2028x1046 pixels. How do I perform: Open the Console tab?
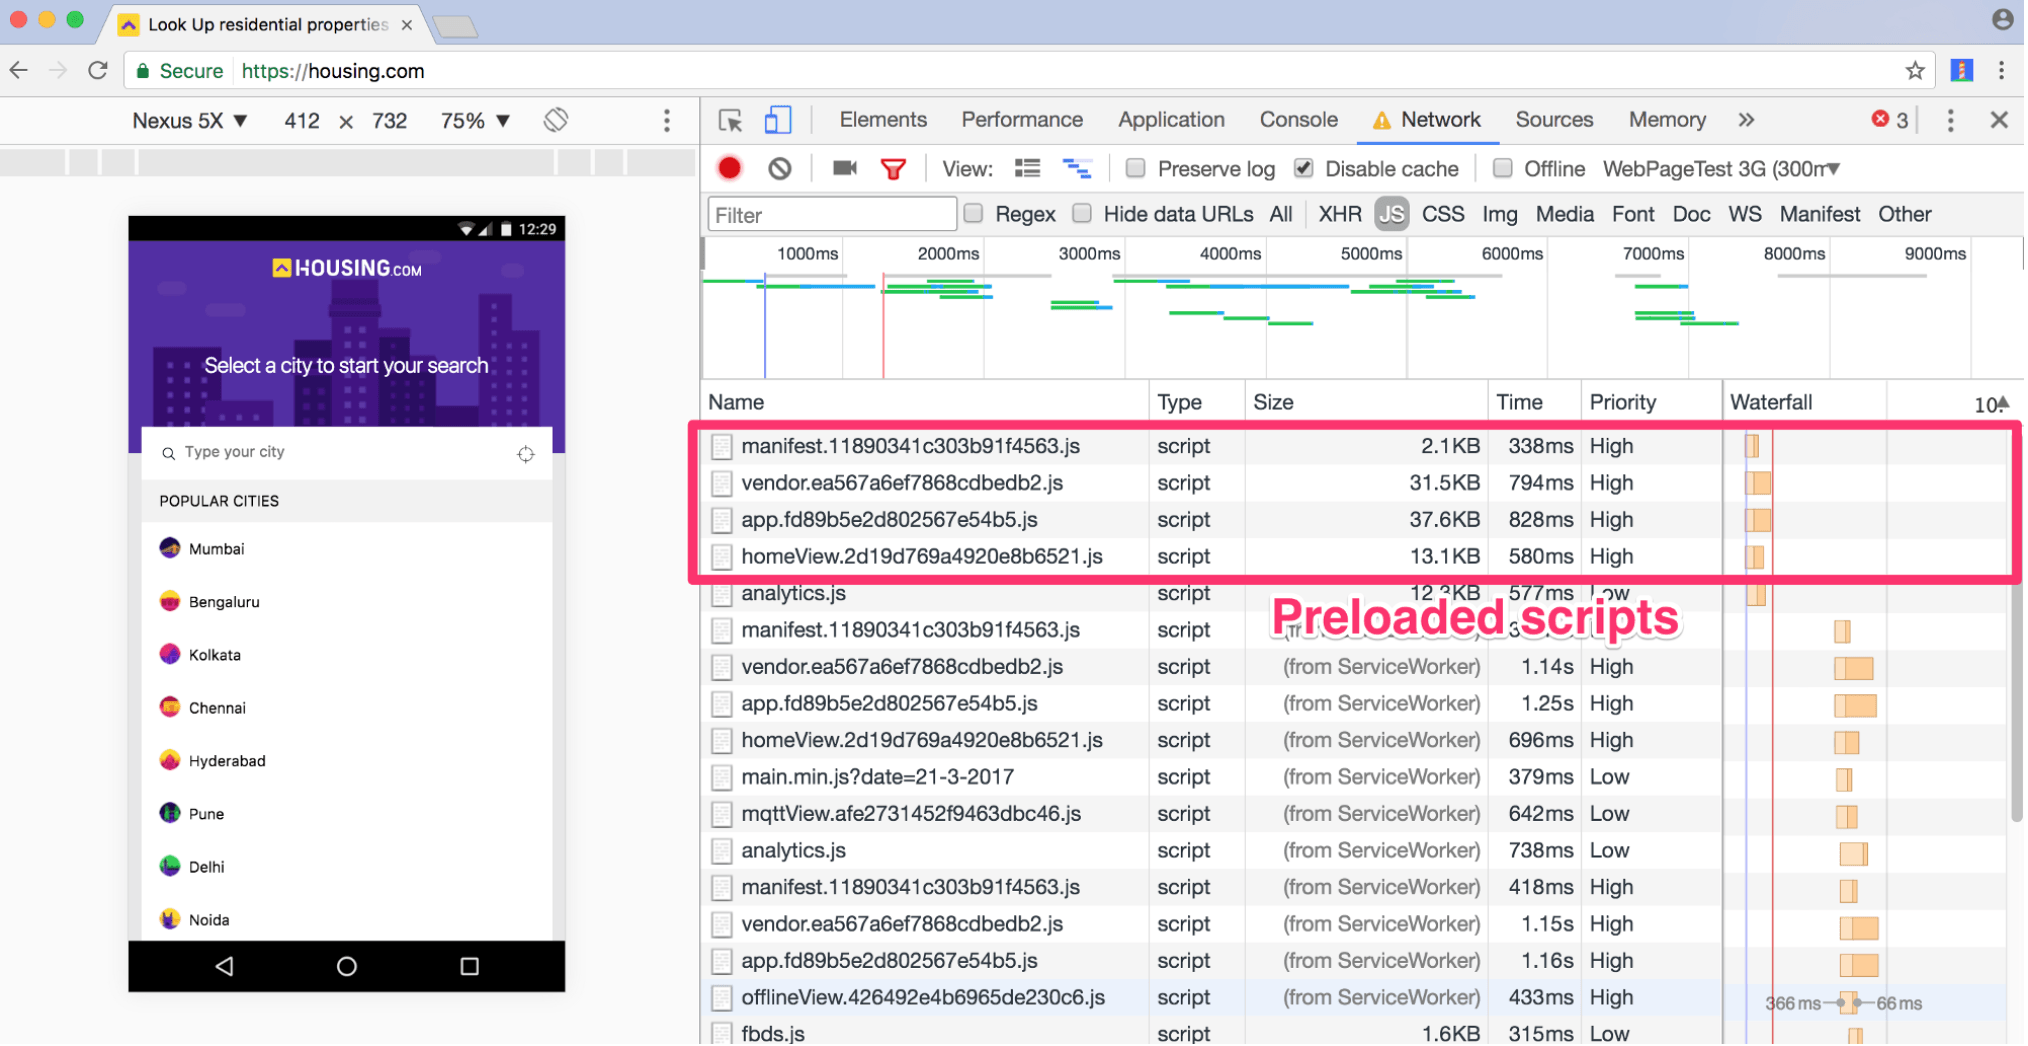click(1300, 120)
